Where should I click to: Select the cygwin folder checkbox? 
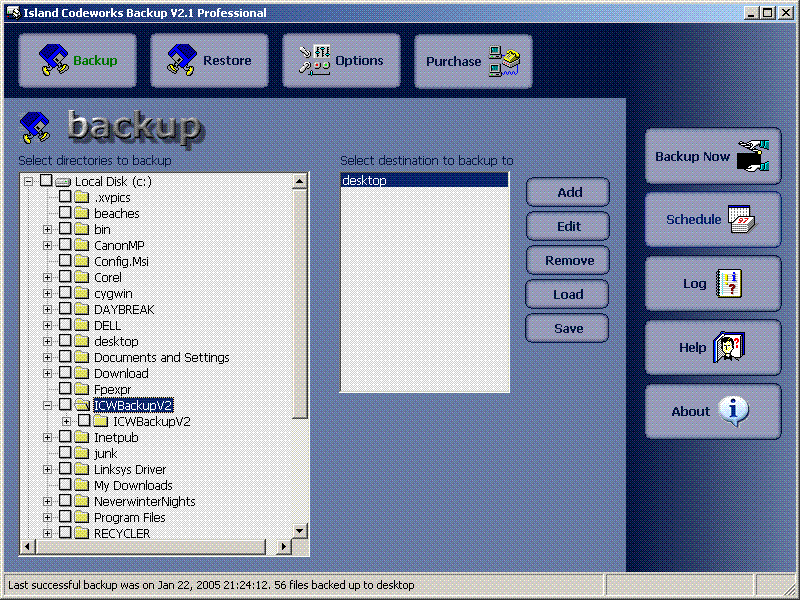pos(65,292)
